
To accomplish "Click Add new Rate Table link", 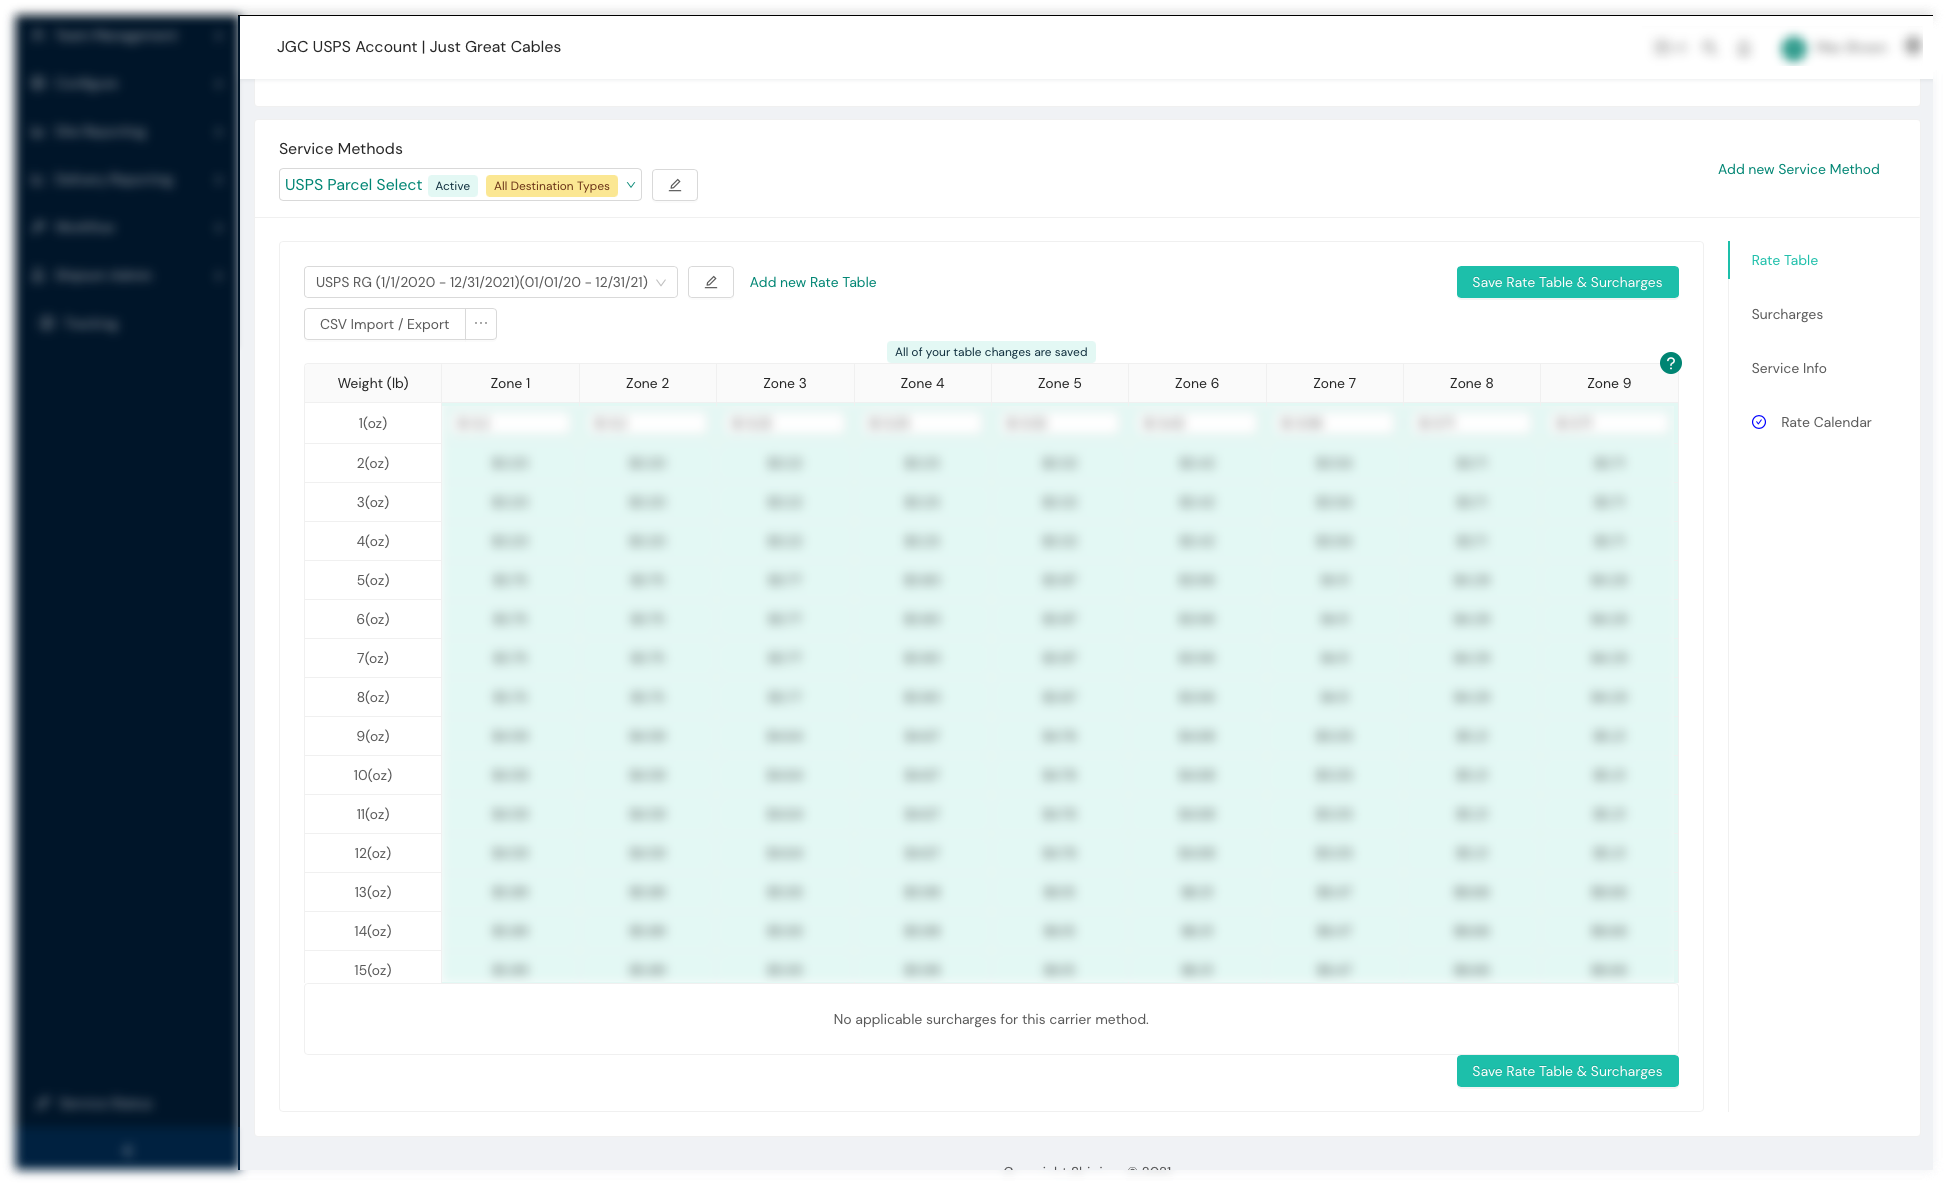I will 812,282.
